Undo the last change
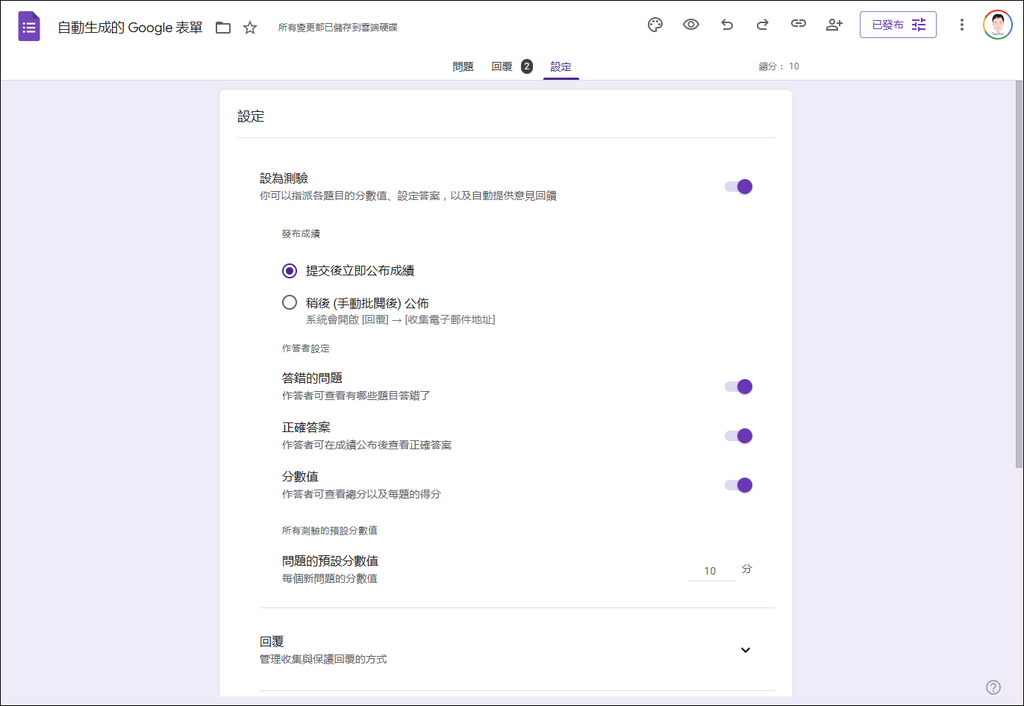 727,25
